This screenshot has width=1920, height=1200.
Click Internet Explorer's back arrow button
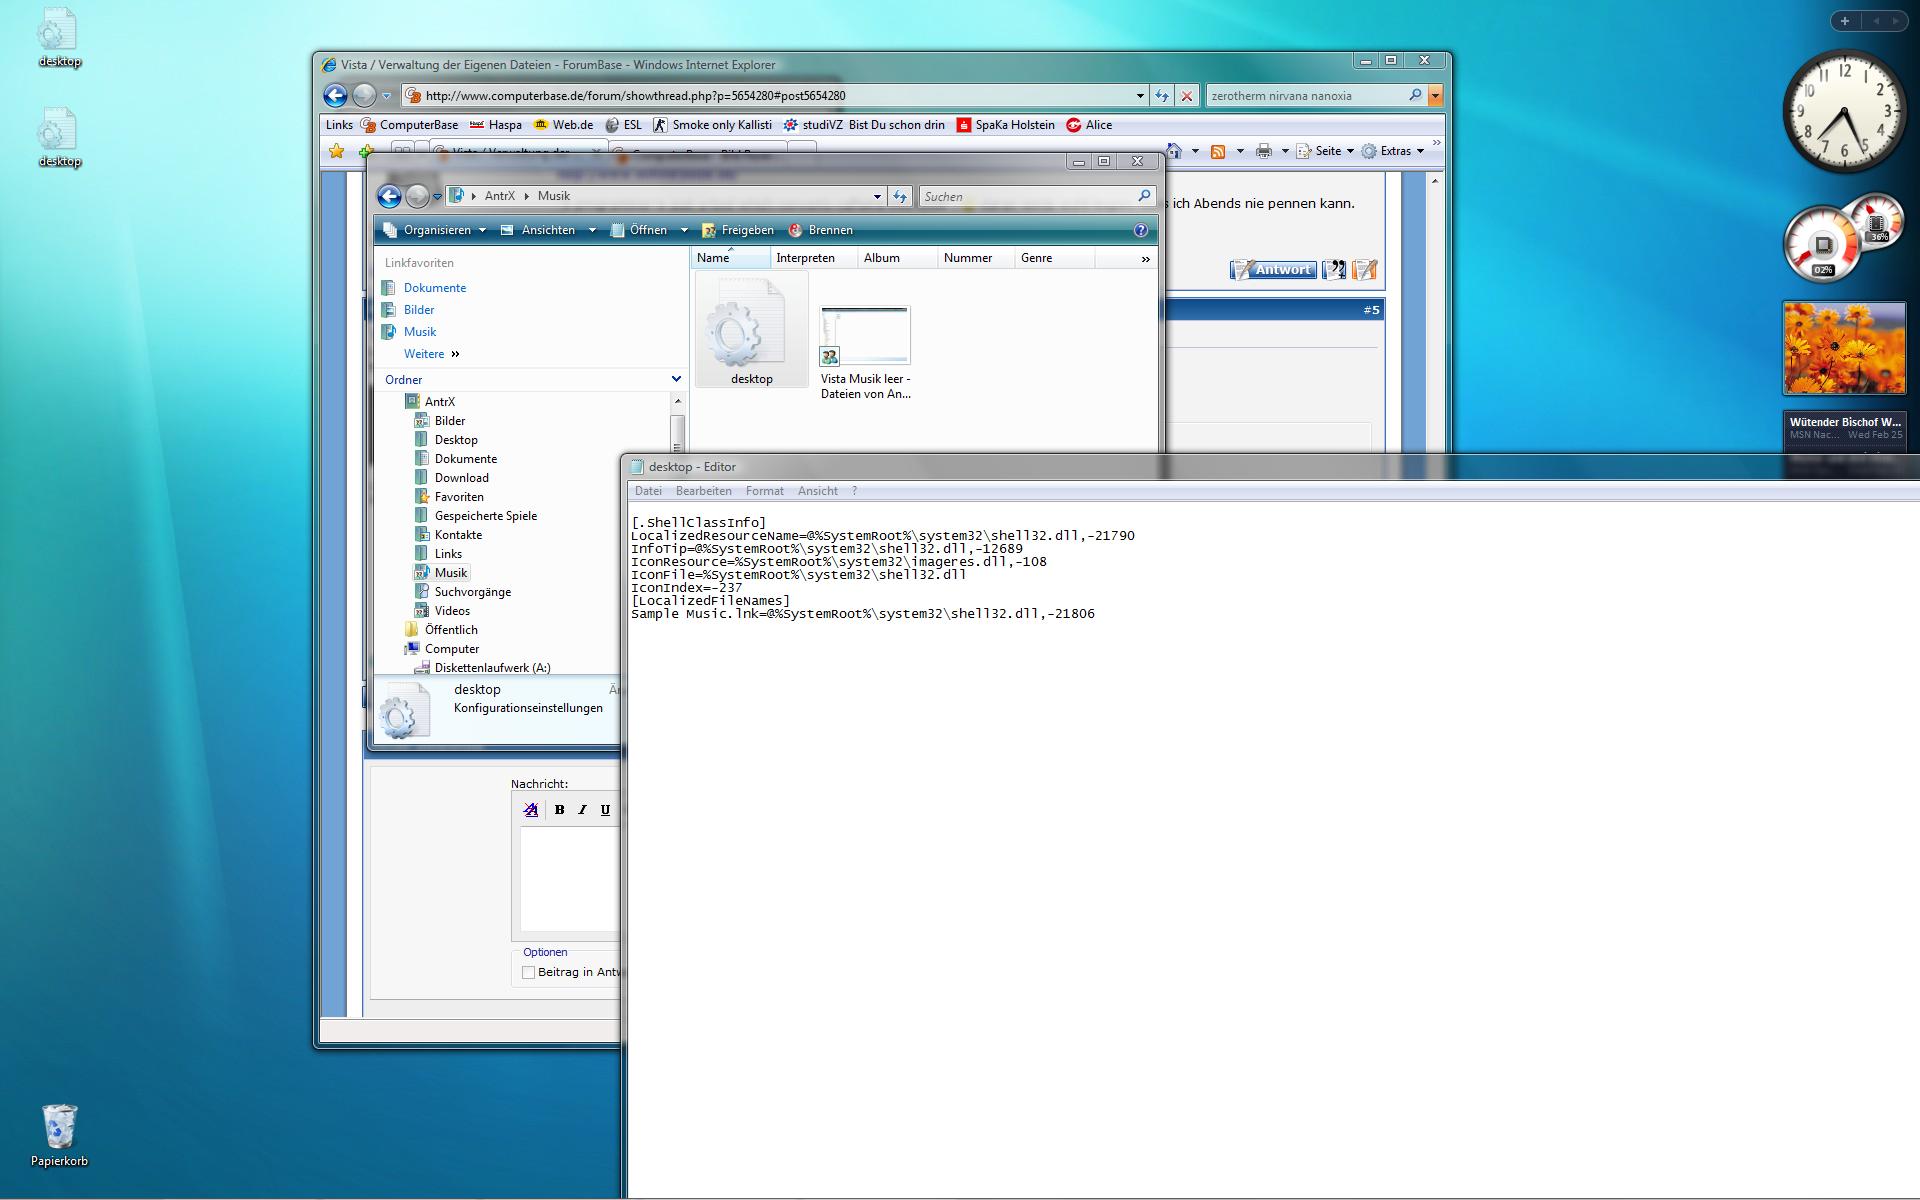pyautogui.click(x=335, y=95)
